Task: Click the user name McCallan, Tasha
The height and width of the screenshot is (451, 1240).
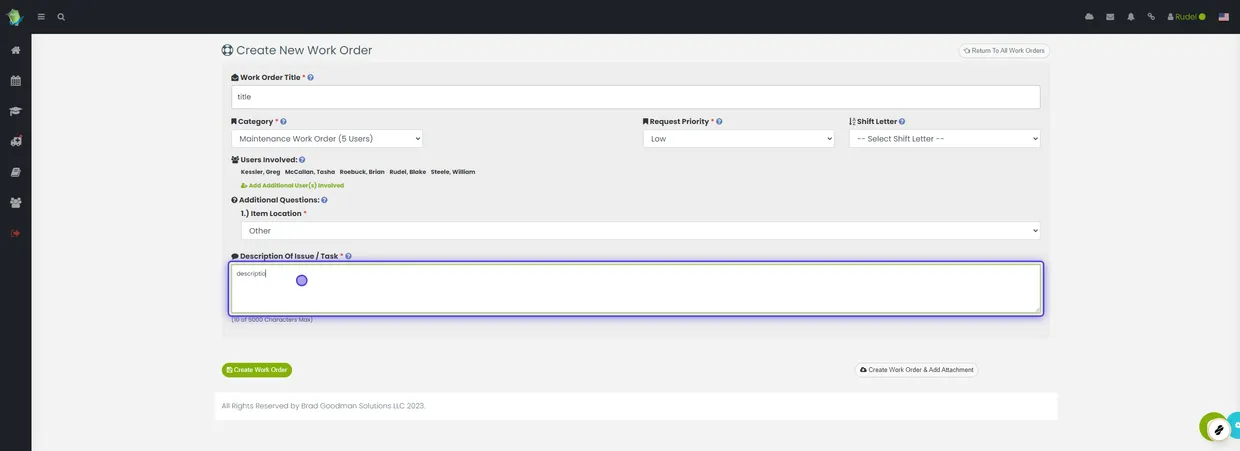Action: pyautogui.click(x=310, y=172)
